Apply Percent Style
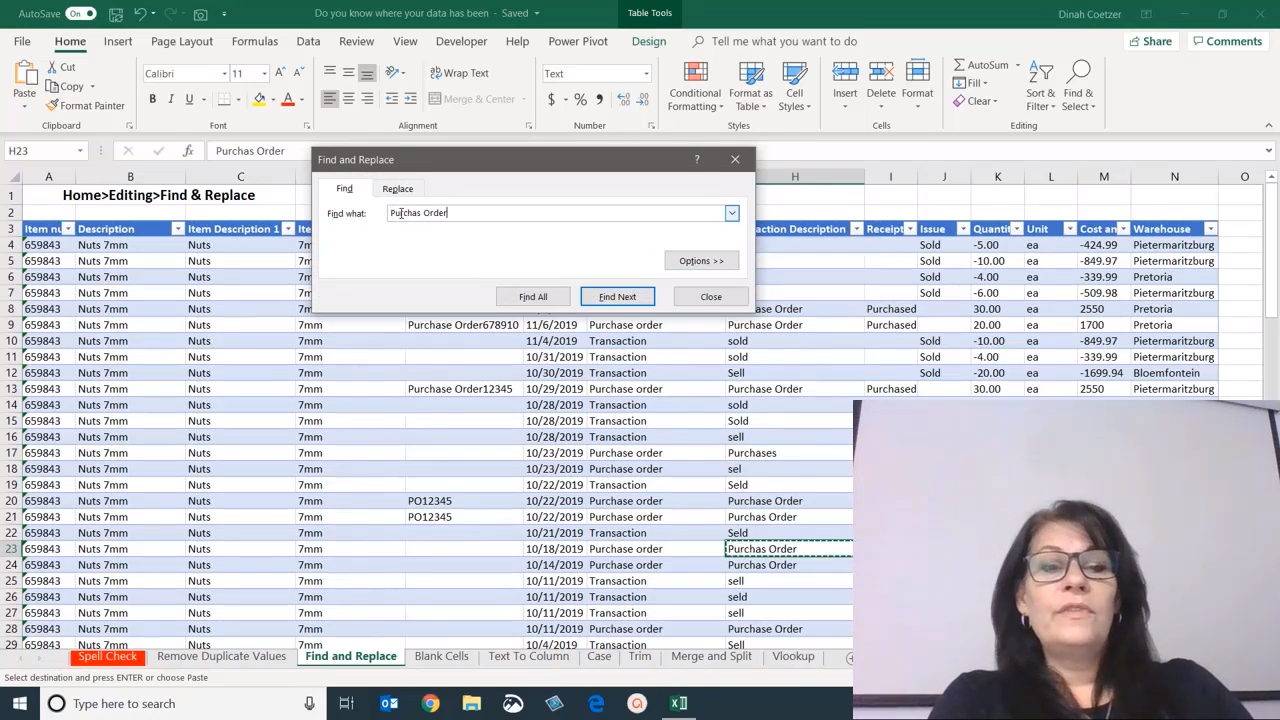This screenshot has height=720, width=1280. pyautogui.click(x=580, y=99)
